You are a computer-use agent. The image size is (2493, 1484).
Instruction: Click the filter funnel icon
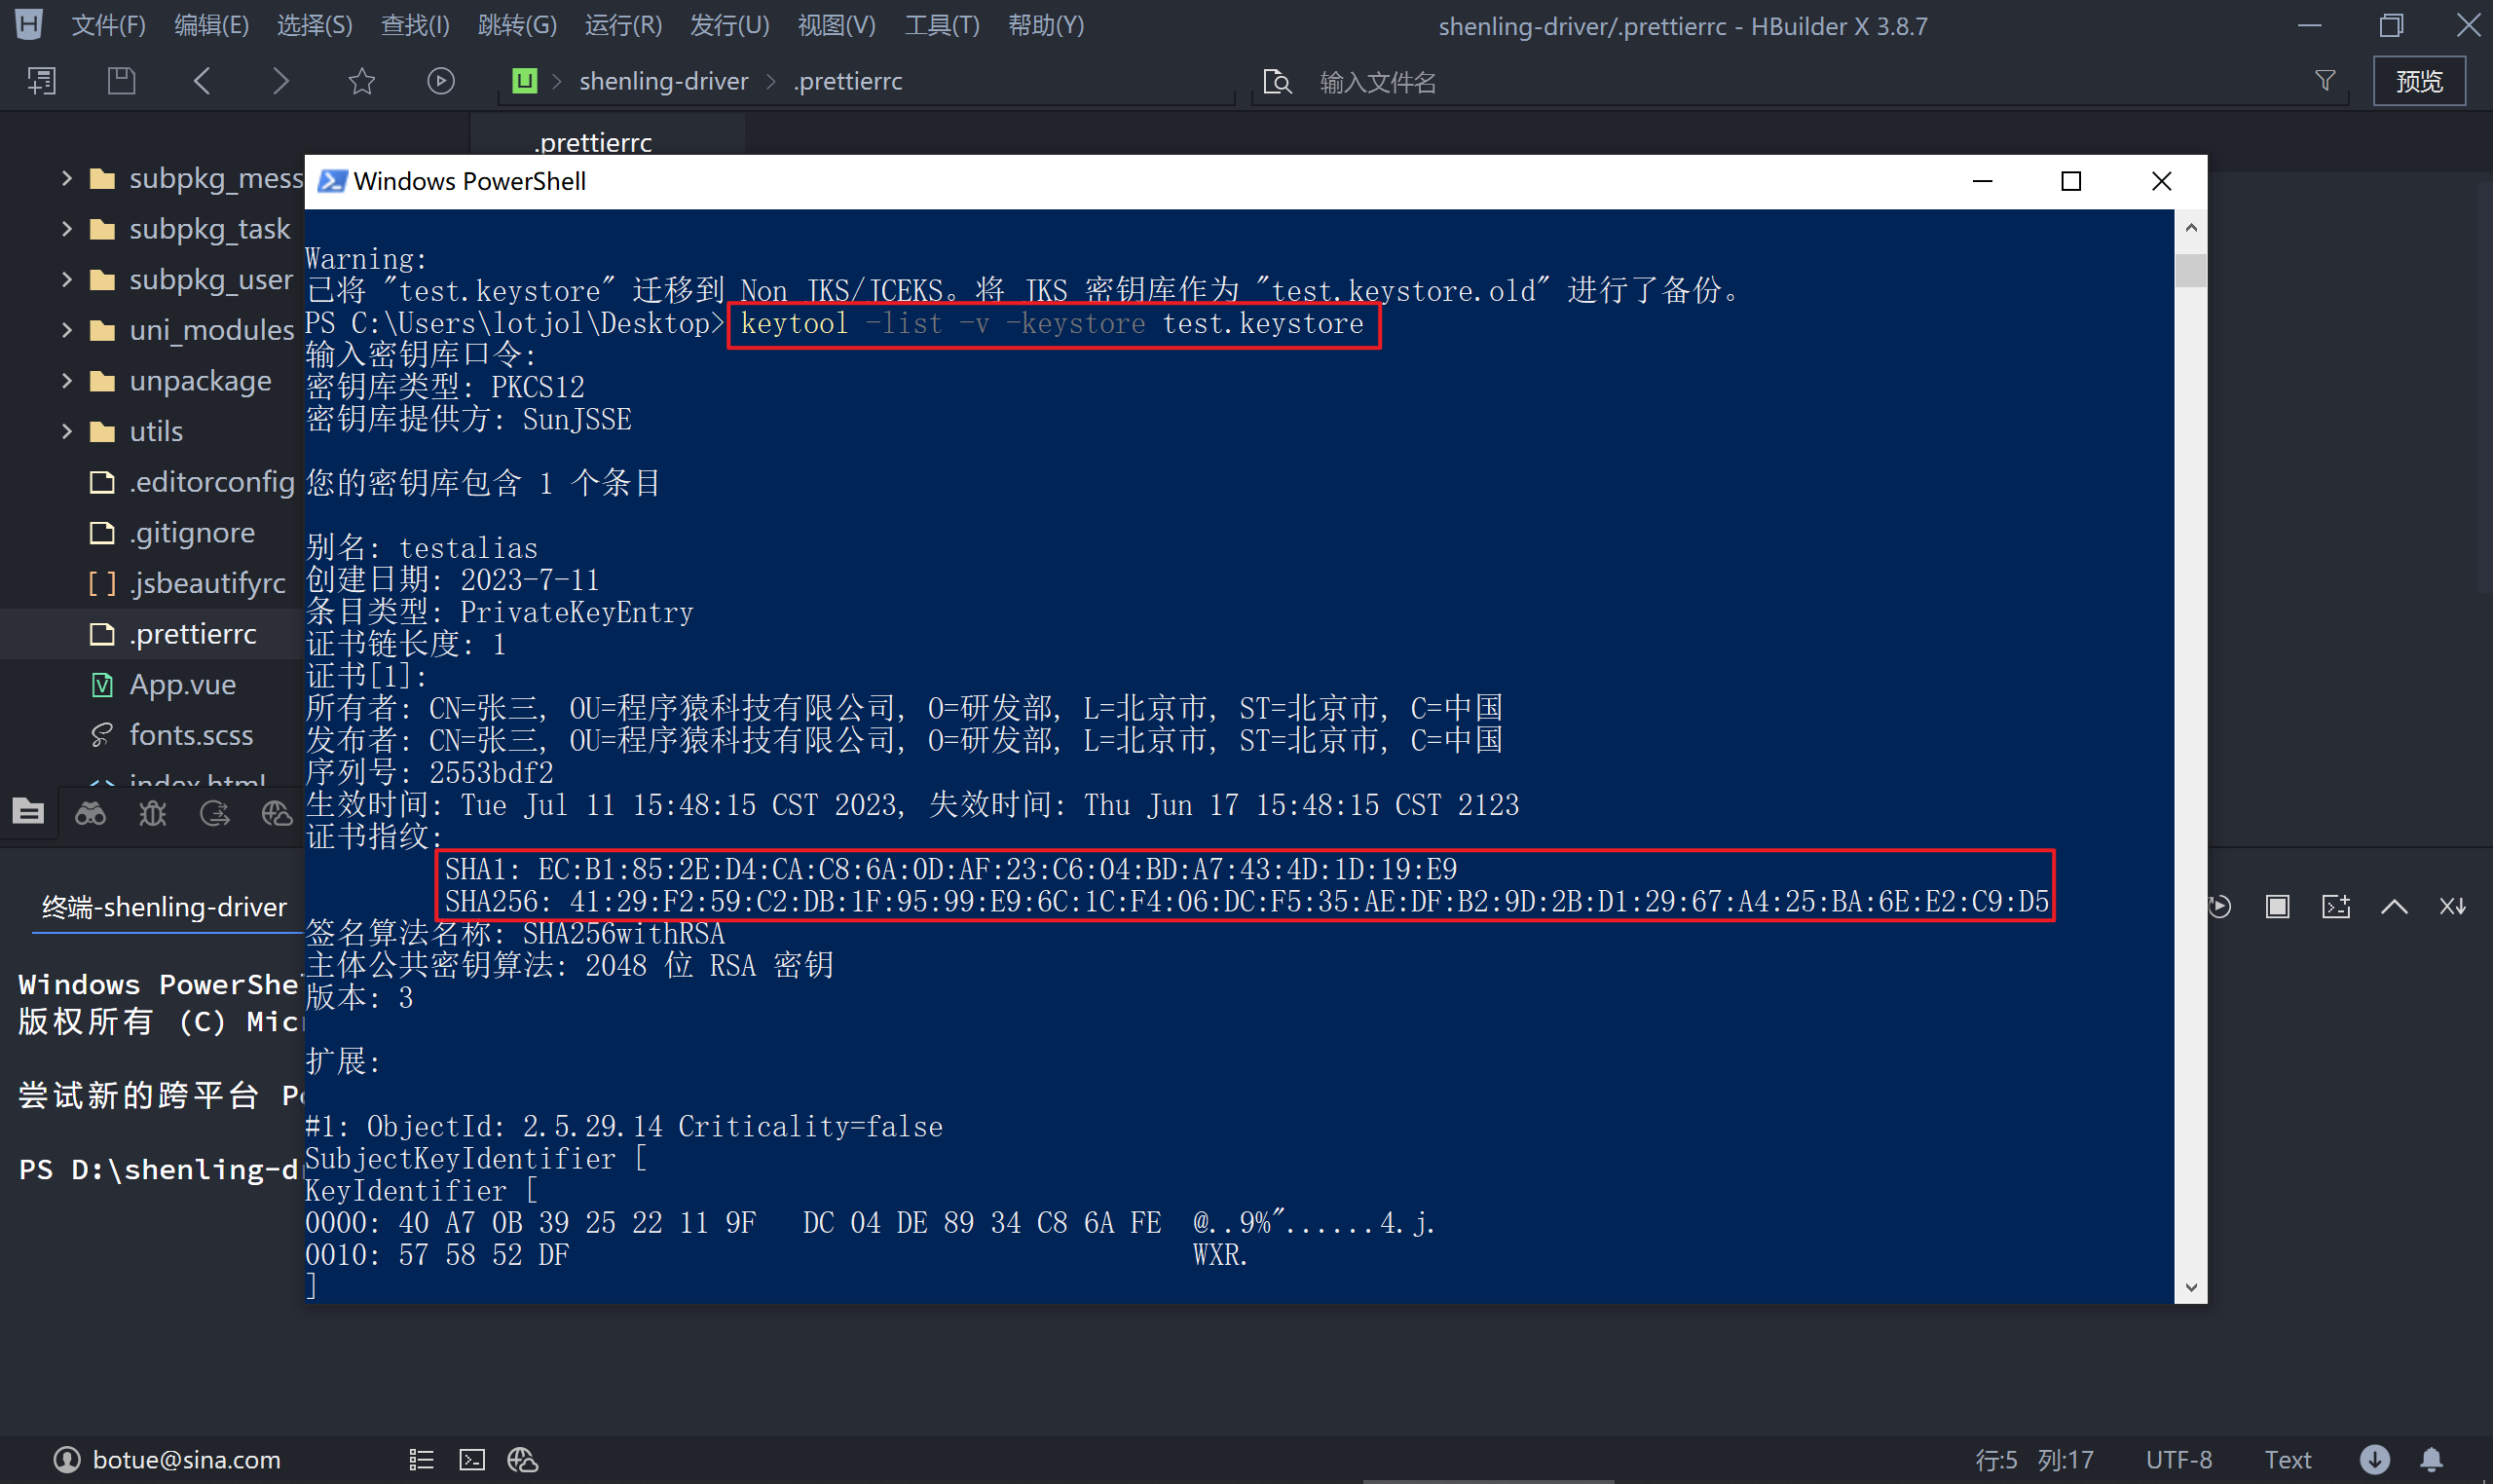click(x=2325, y=81)
